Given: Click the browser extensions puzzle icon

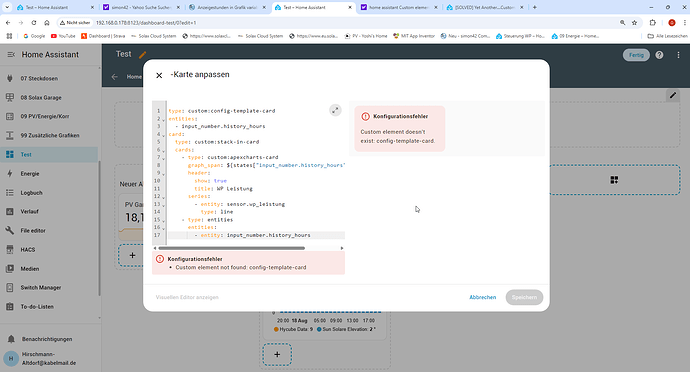Looking at the screenshot, I should [x=653, y=22].
